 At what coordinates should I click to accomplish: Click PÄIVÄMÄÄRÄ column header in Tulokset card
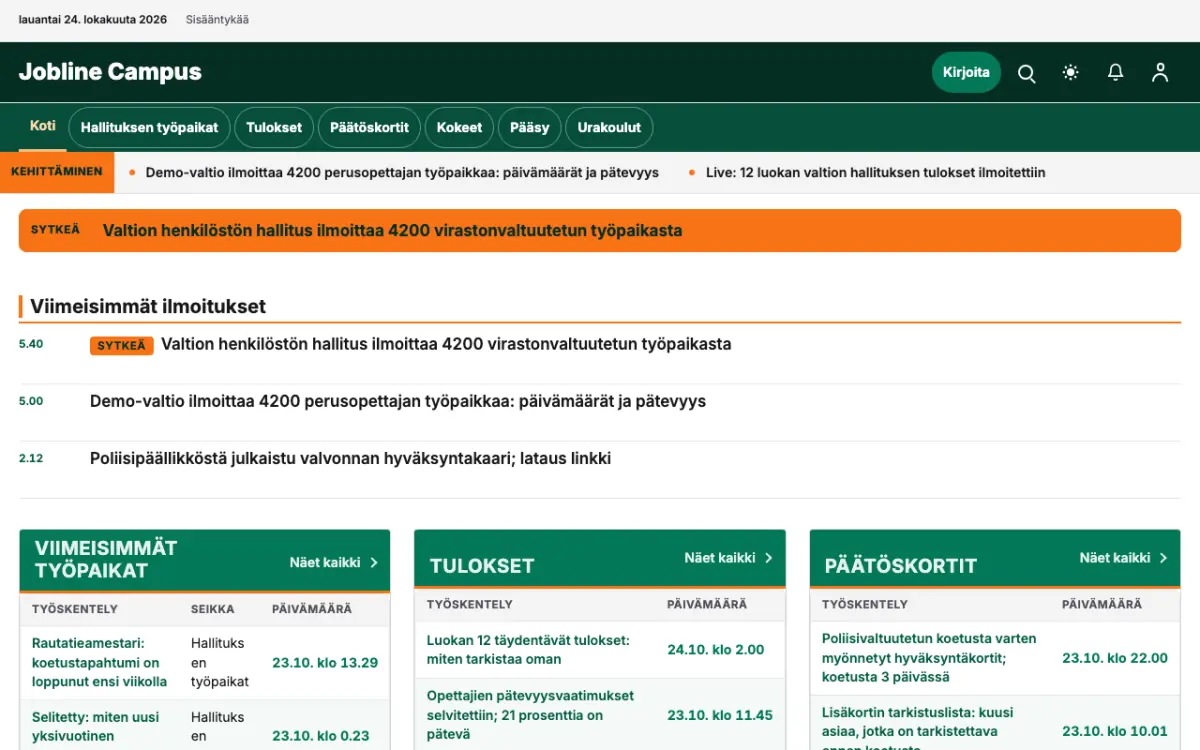[707, 604]
